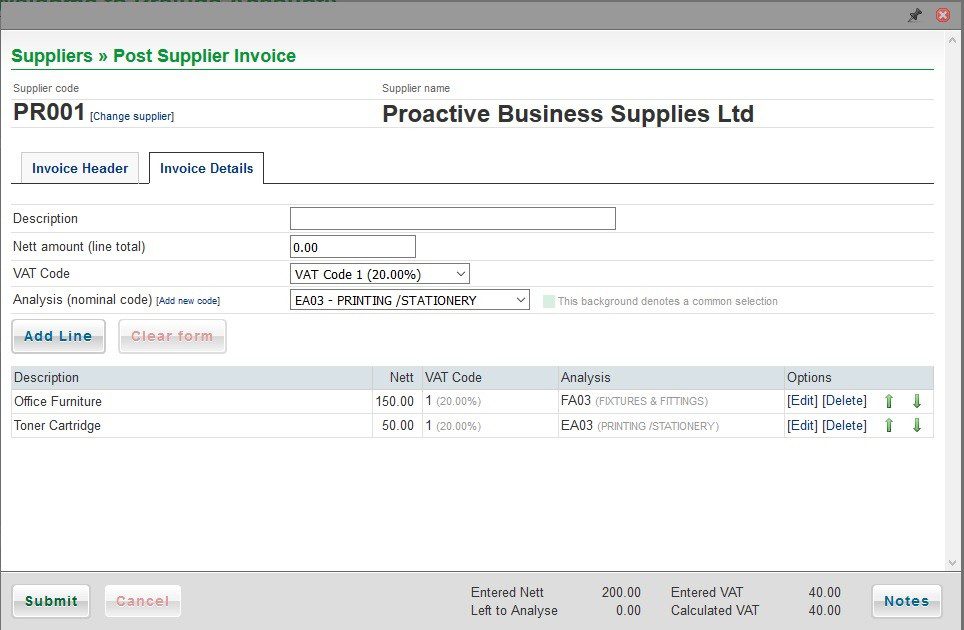Click the Office Furniture row VAT code cell
This screenshot has width=964, height=630.
(x=490, y=401)
